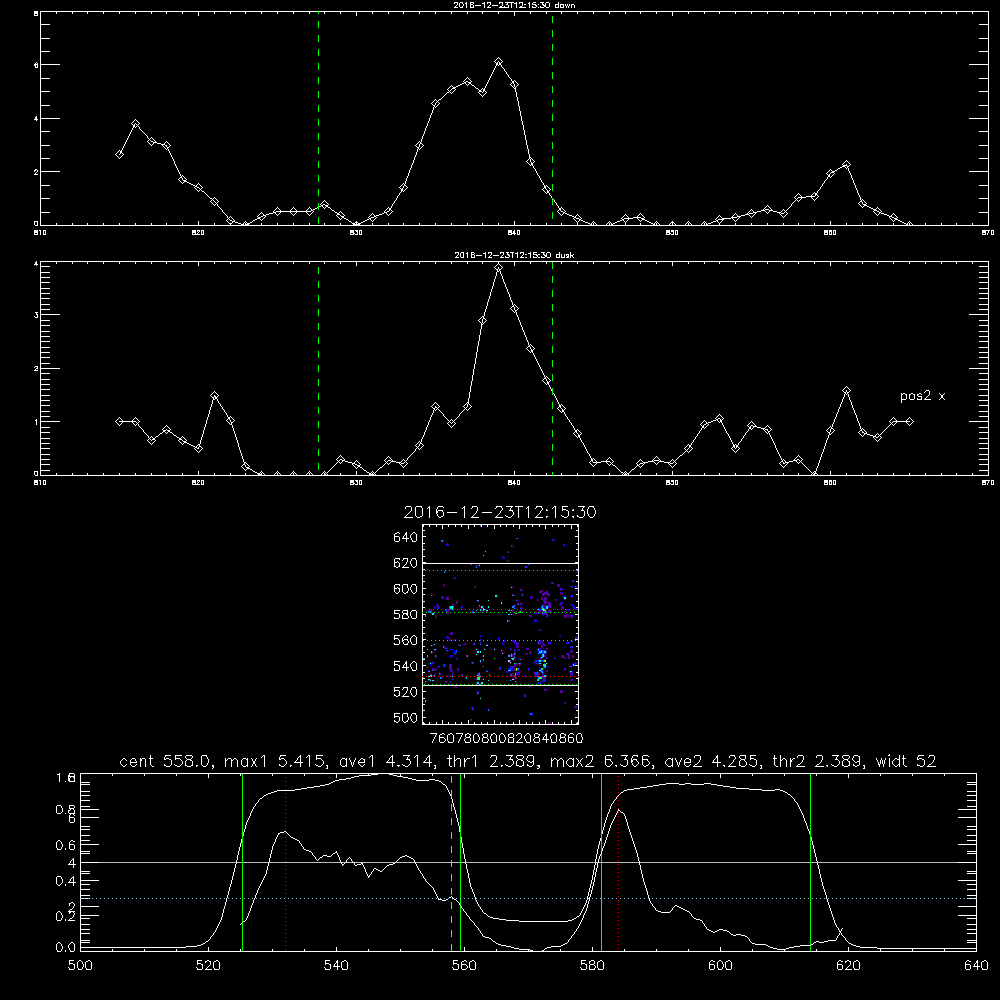This screenshot has height=1000, width=1000.
Task: Click the highest peak diamond in the dusk plot
Action: click(499, 268)
